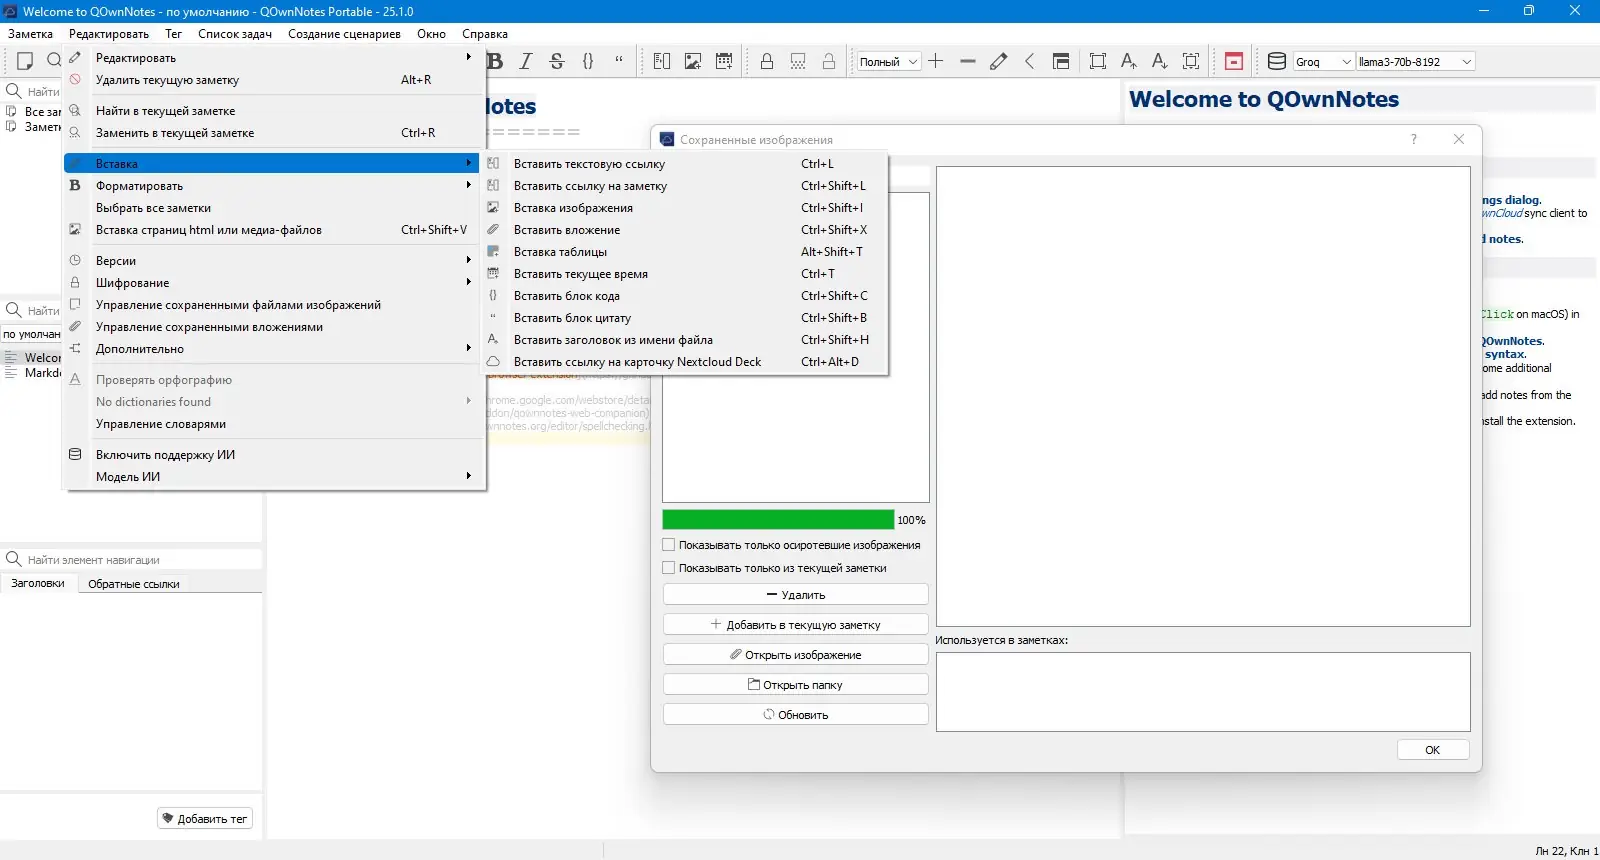Click the Nextcloud Deck card link menu item

tap(685, 362)
